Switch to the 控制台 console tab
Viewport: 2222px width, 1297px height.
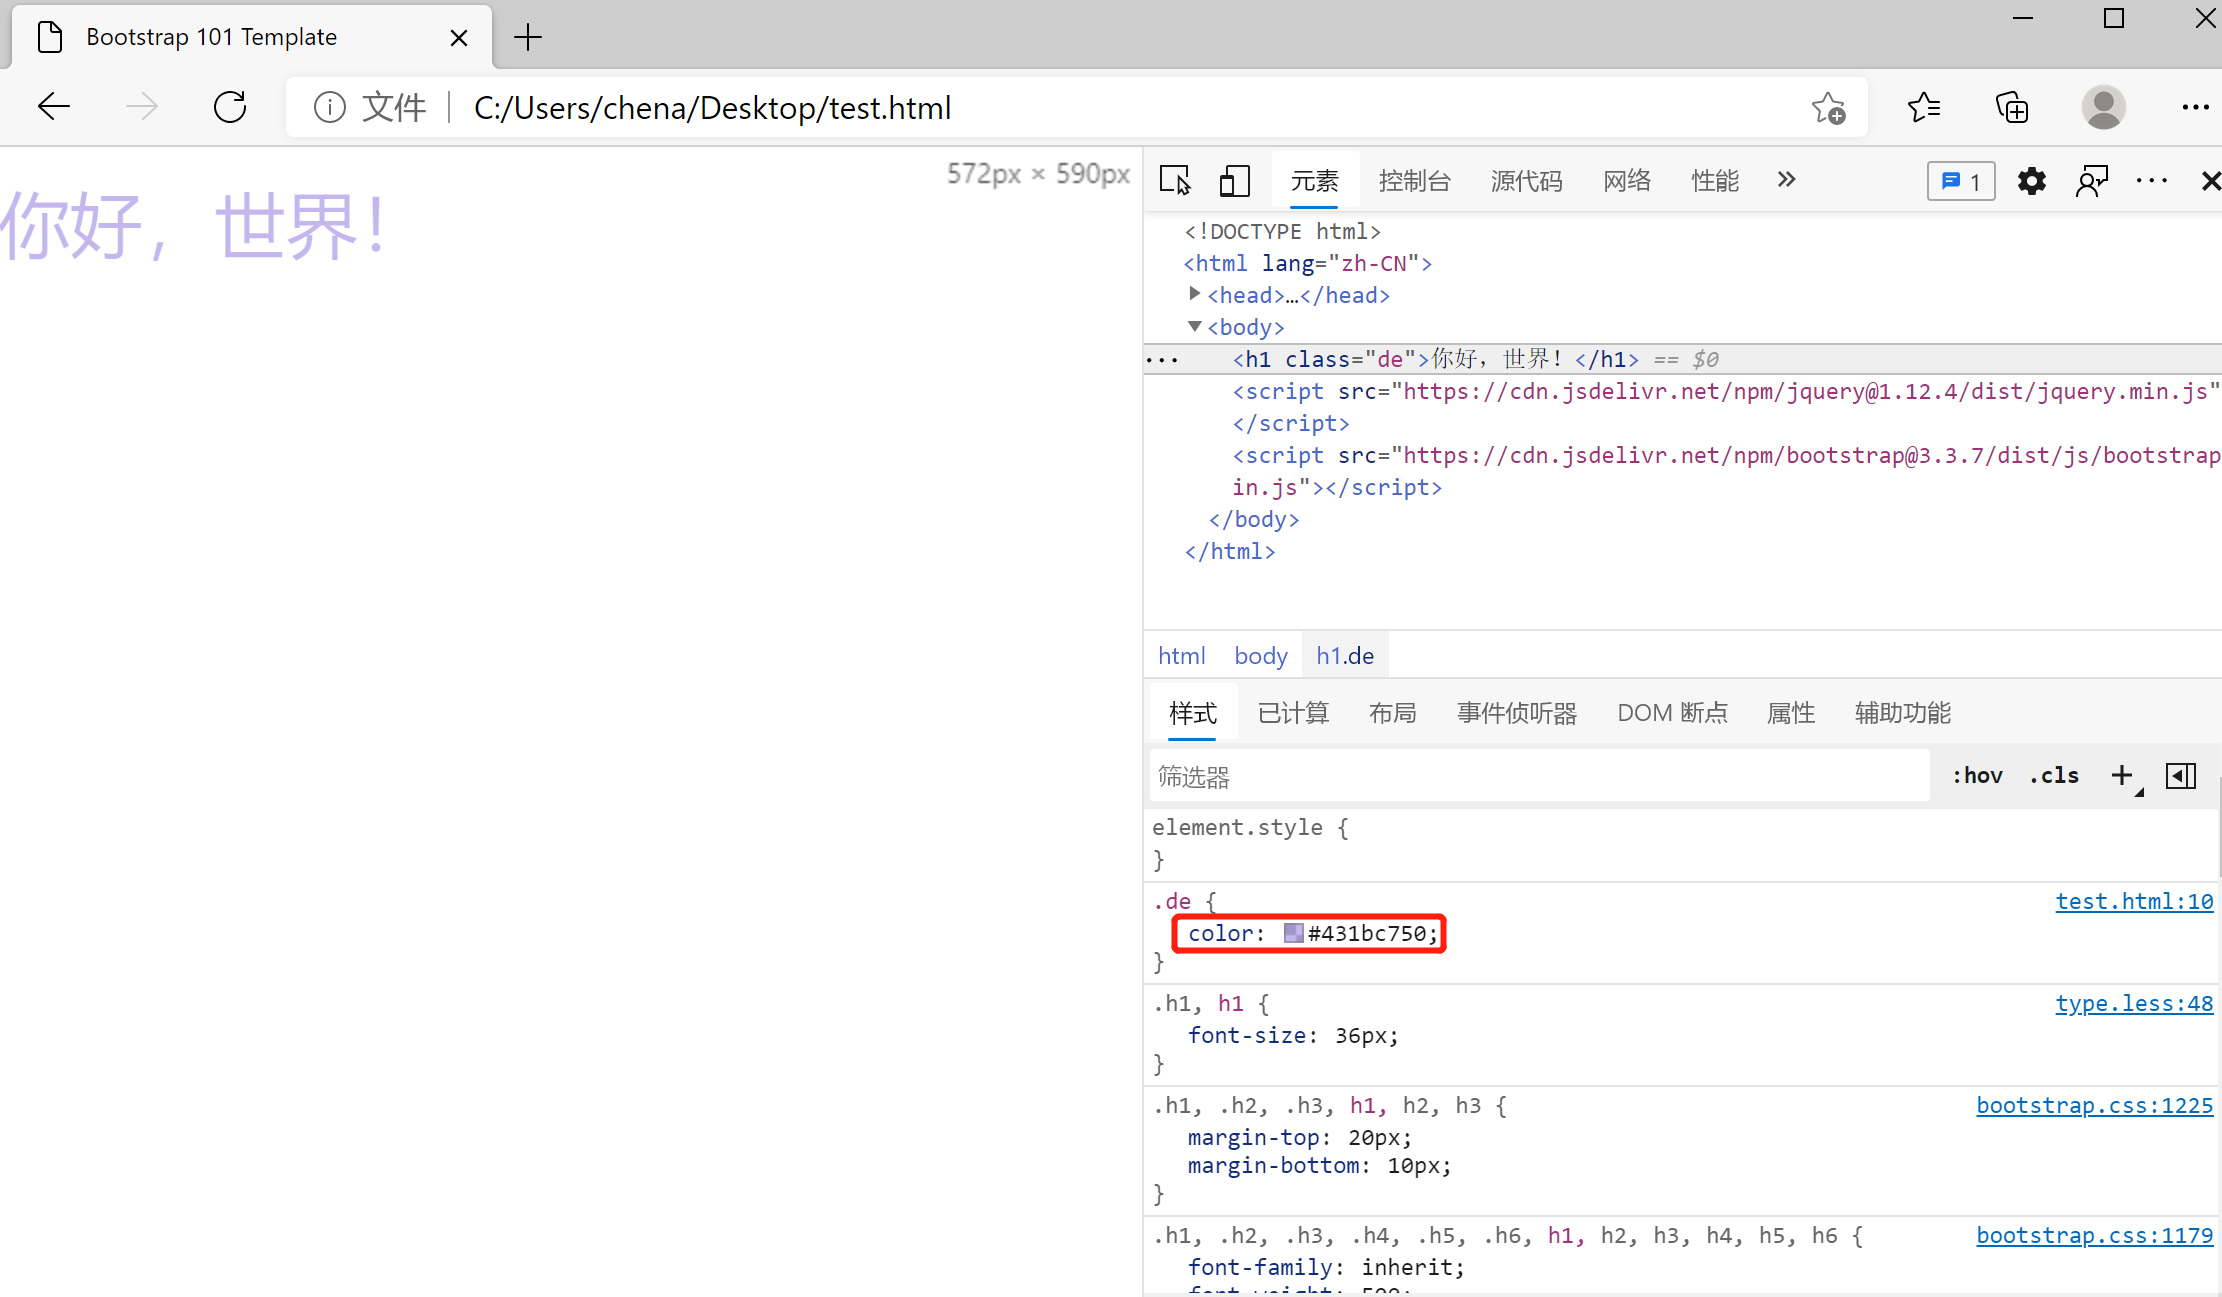(1414, 181)
